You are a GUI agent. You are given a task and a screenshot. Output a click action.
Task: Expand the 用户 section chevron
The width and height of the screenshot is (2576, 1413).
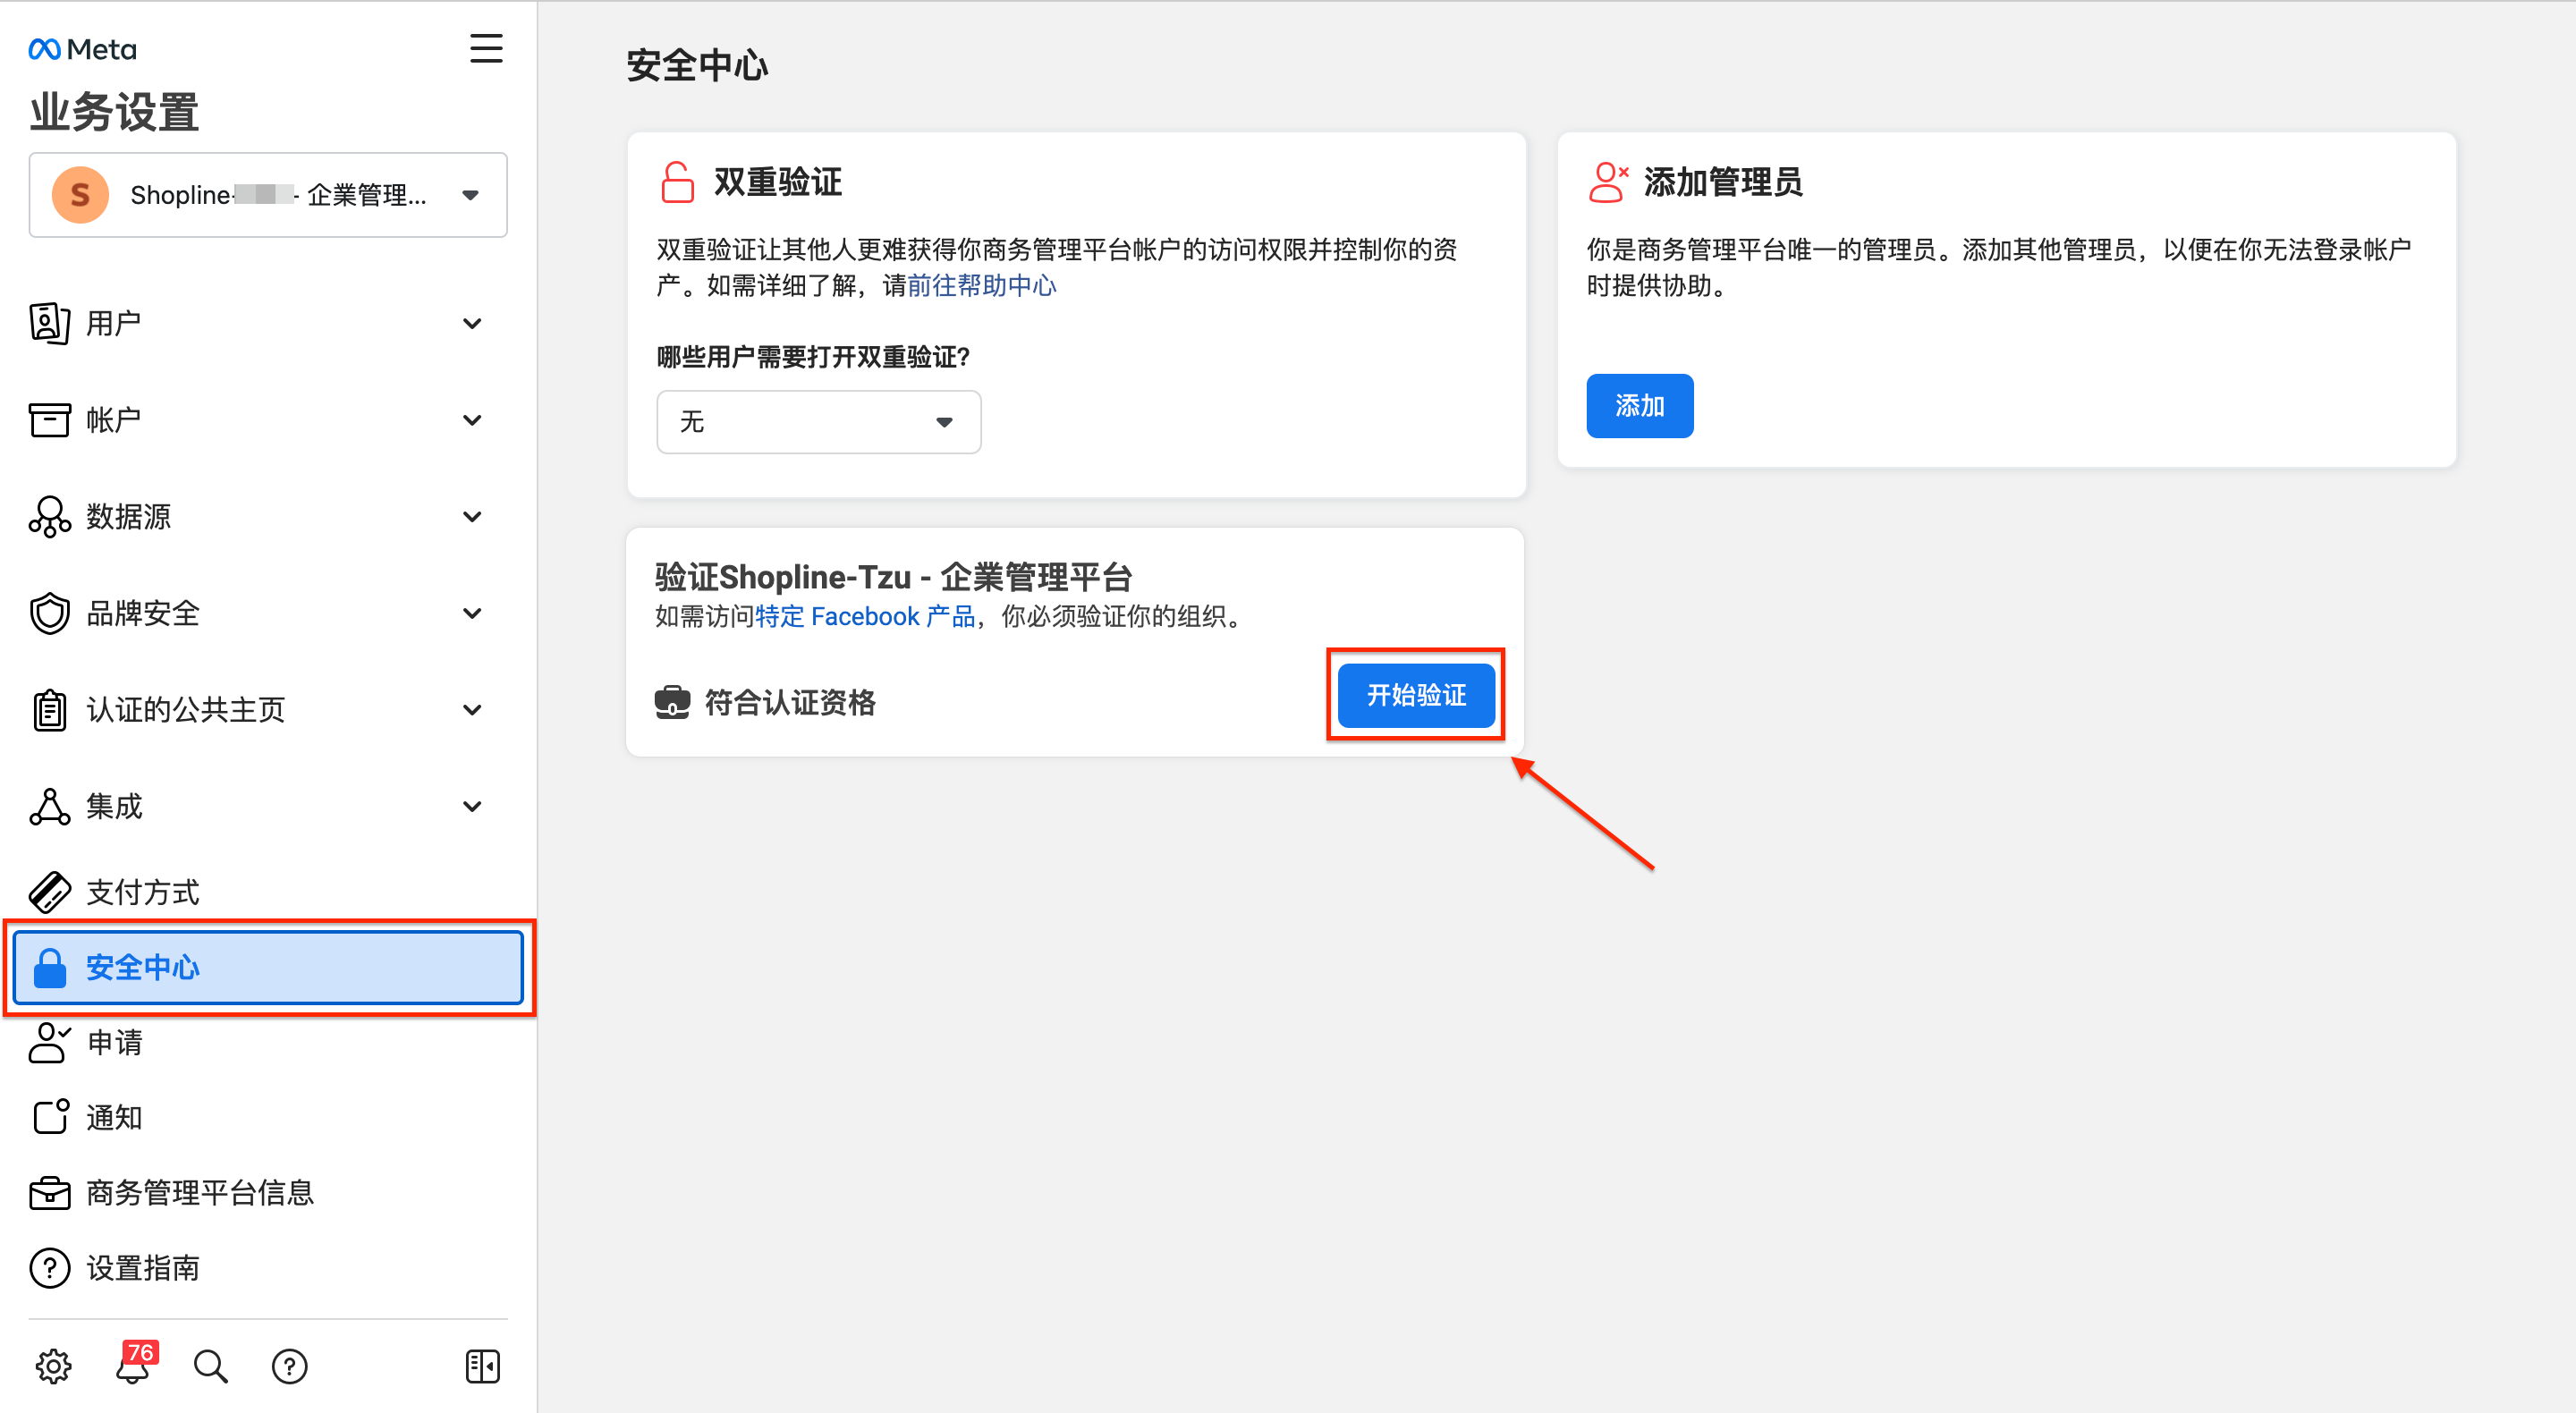pyautogui.click(x=472, y=323)
